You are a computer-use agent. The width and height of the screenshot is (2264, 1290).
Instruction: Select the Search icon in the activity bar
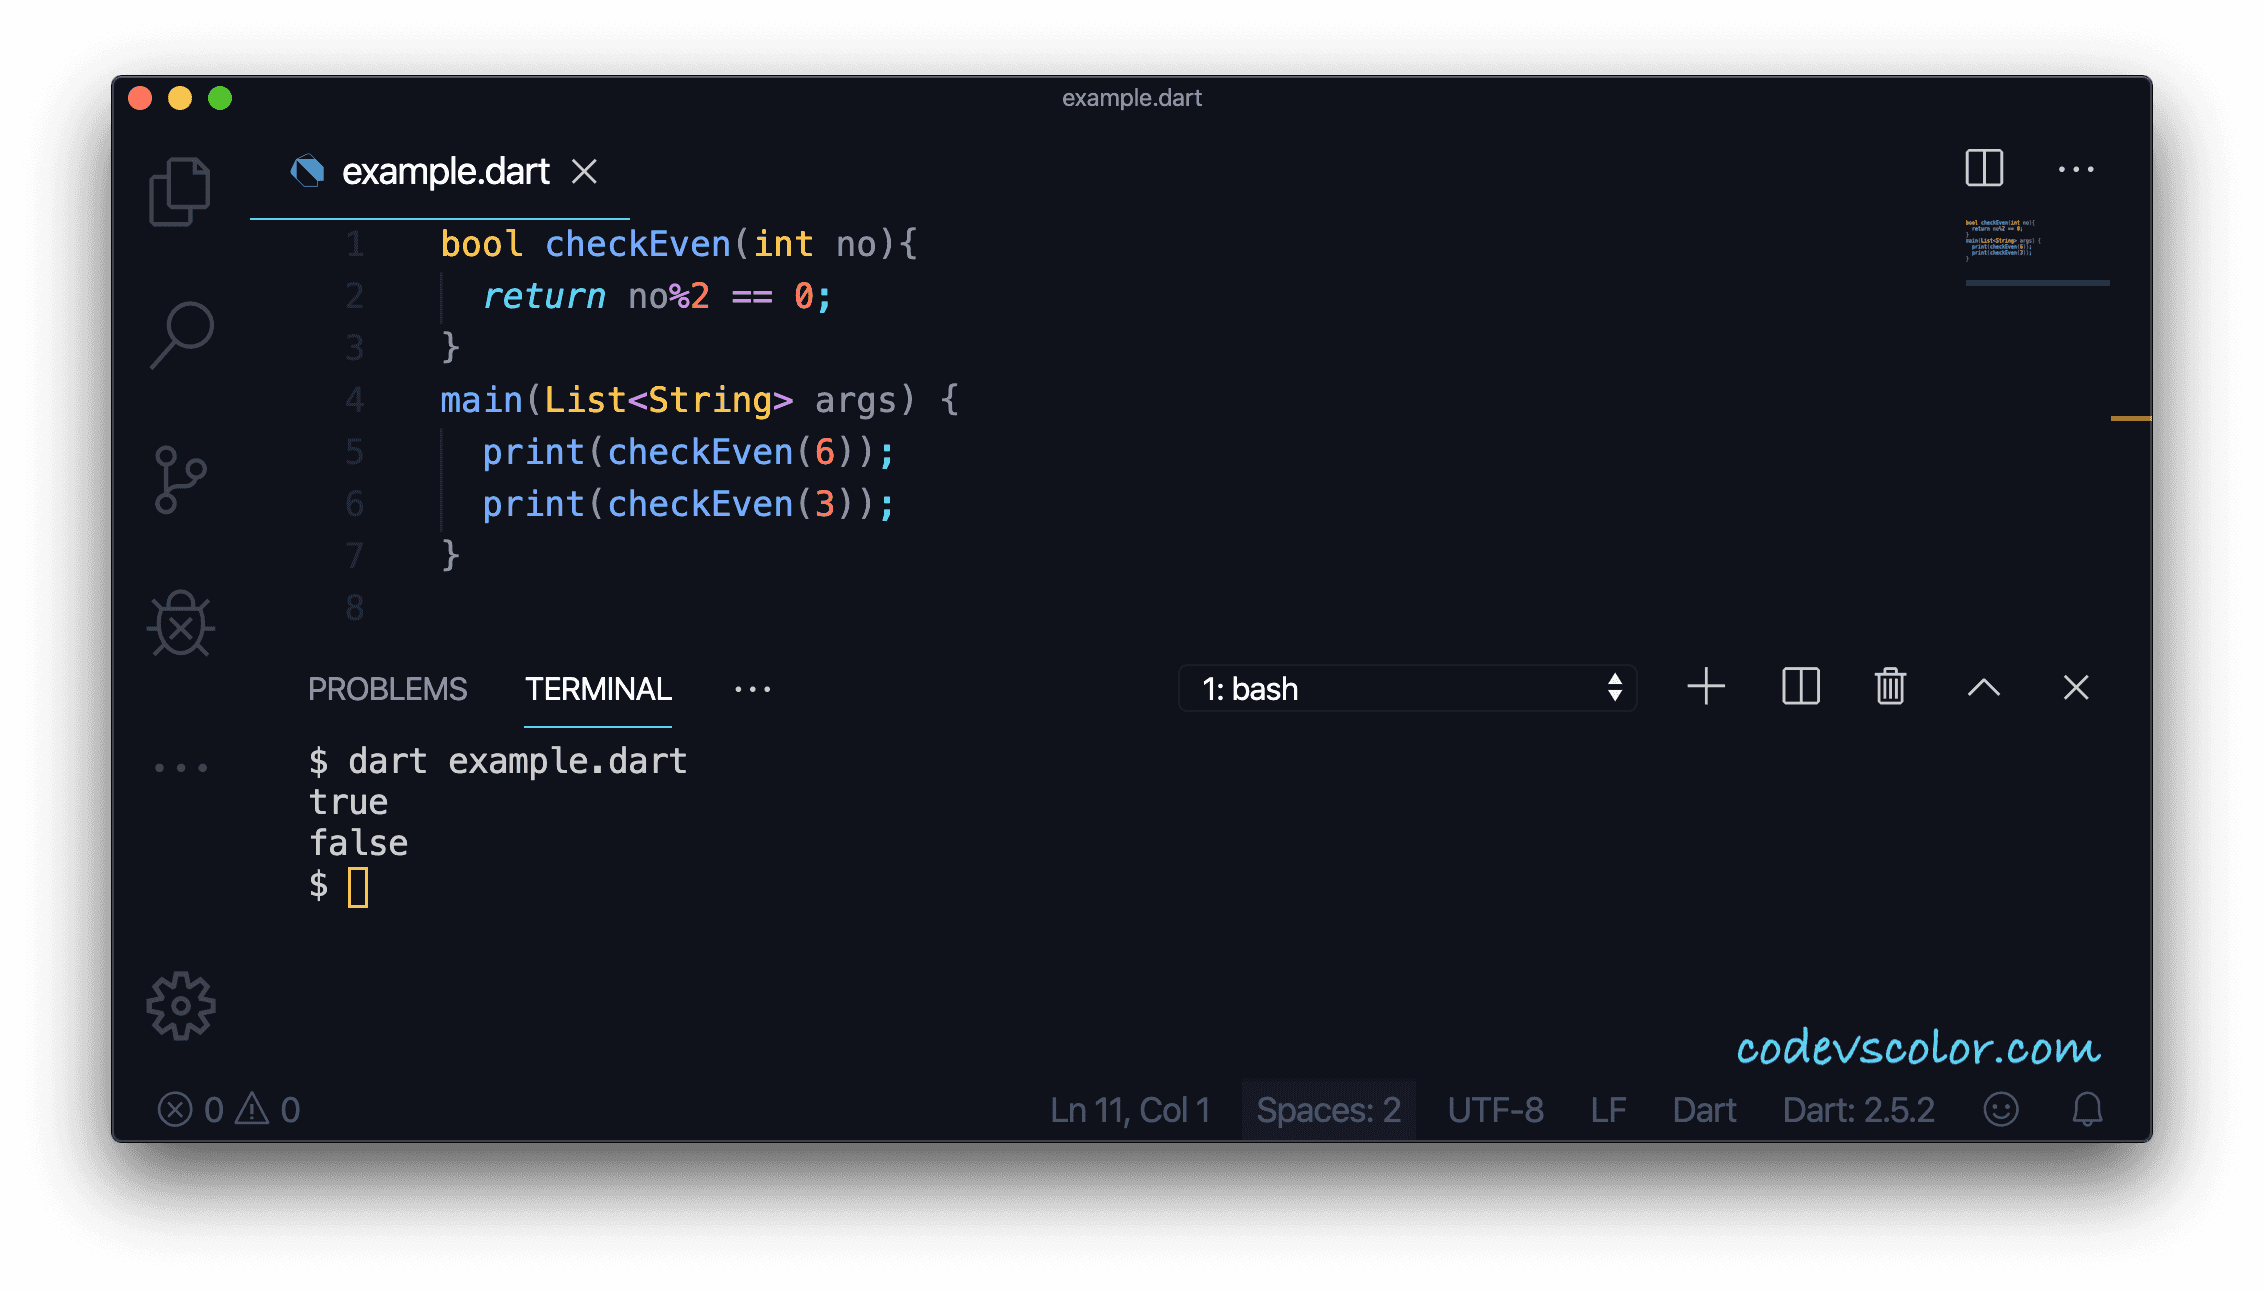tap(182, 334)
